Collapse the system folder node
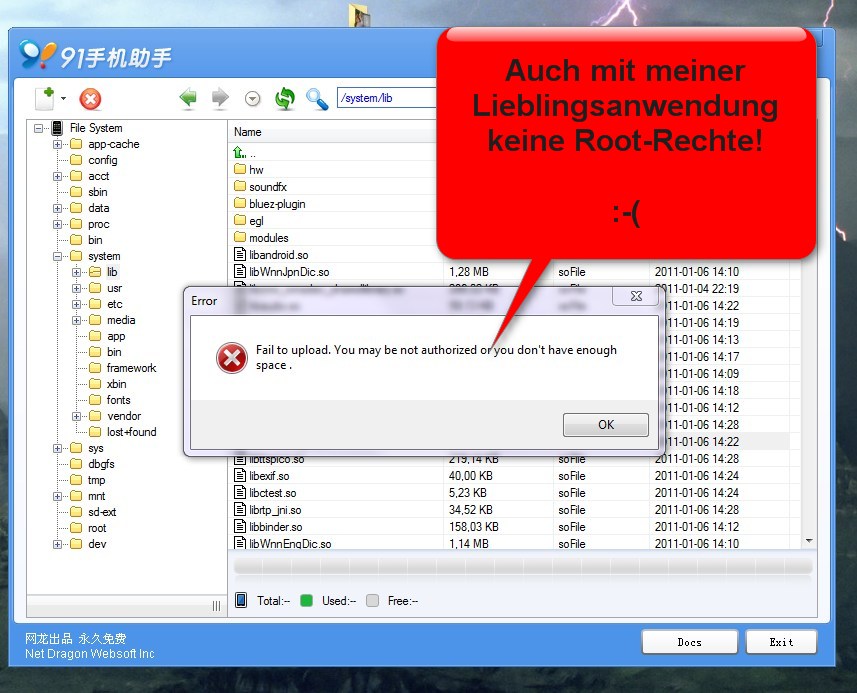Screen dimensions: 857x693 [57, 256]
